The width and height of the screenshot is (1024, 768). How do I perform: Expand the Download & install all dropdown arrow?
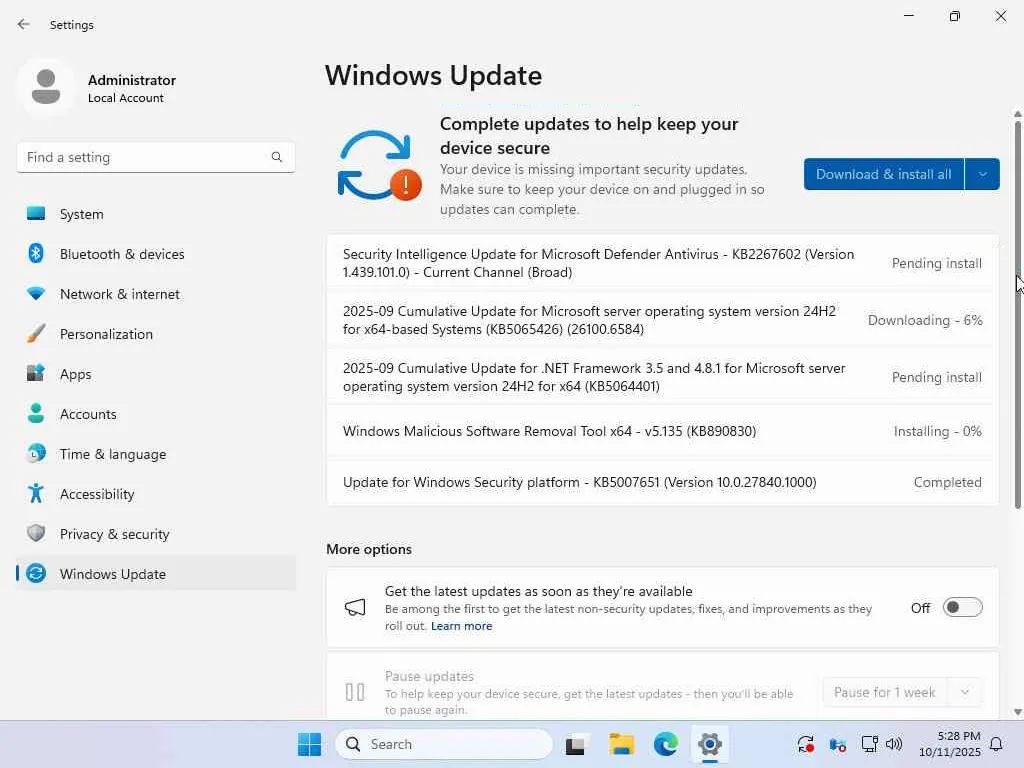(x=982, y=174)
